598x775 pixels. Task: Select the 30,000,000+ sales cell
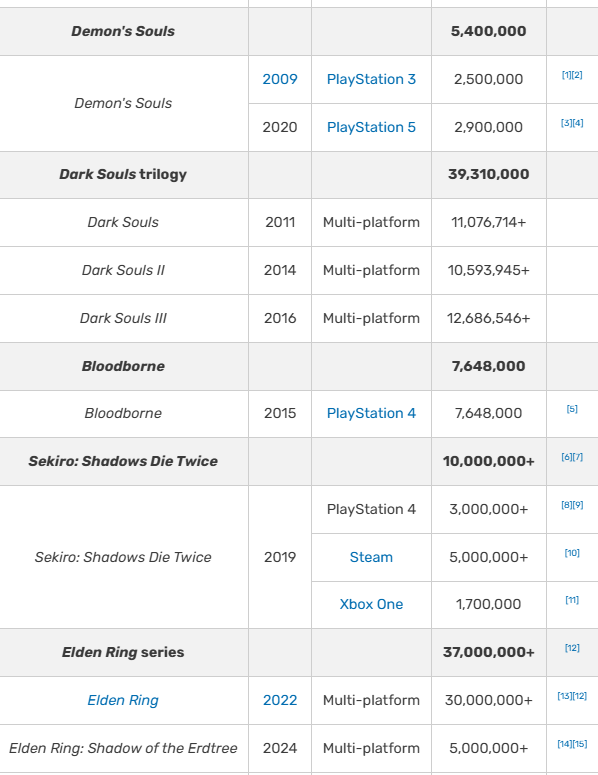click(488, 700)
